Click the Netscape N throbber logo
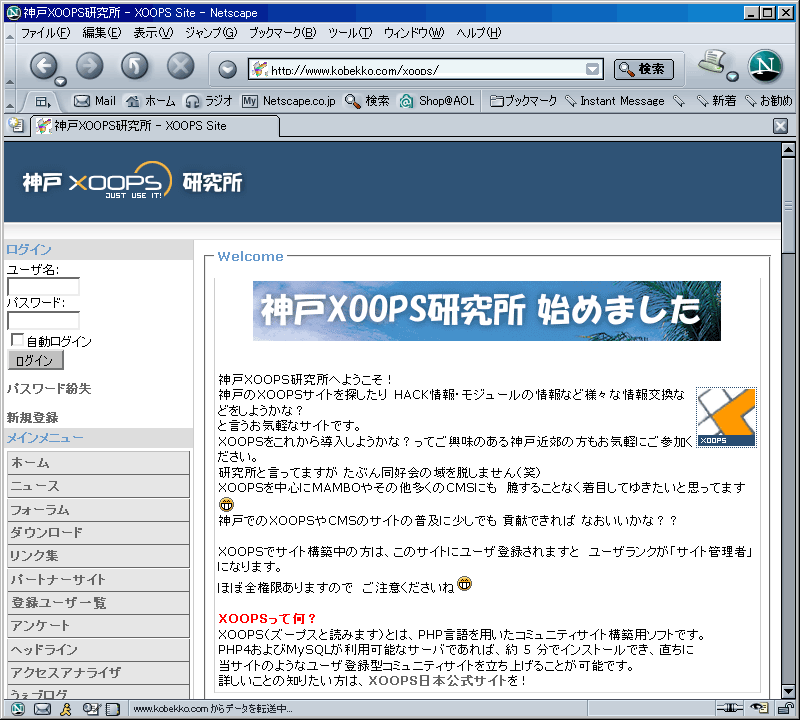Image resolution: width=800 pixels, height=720 pixels. pos(765,66)
